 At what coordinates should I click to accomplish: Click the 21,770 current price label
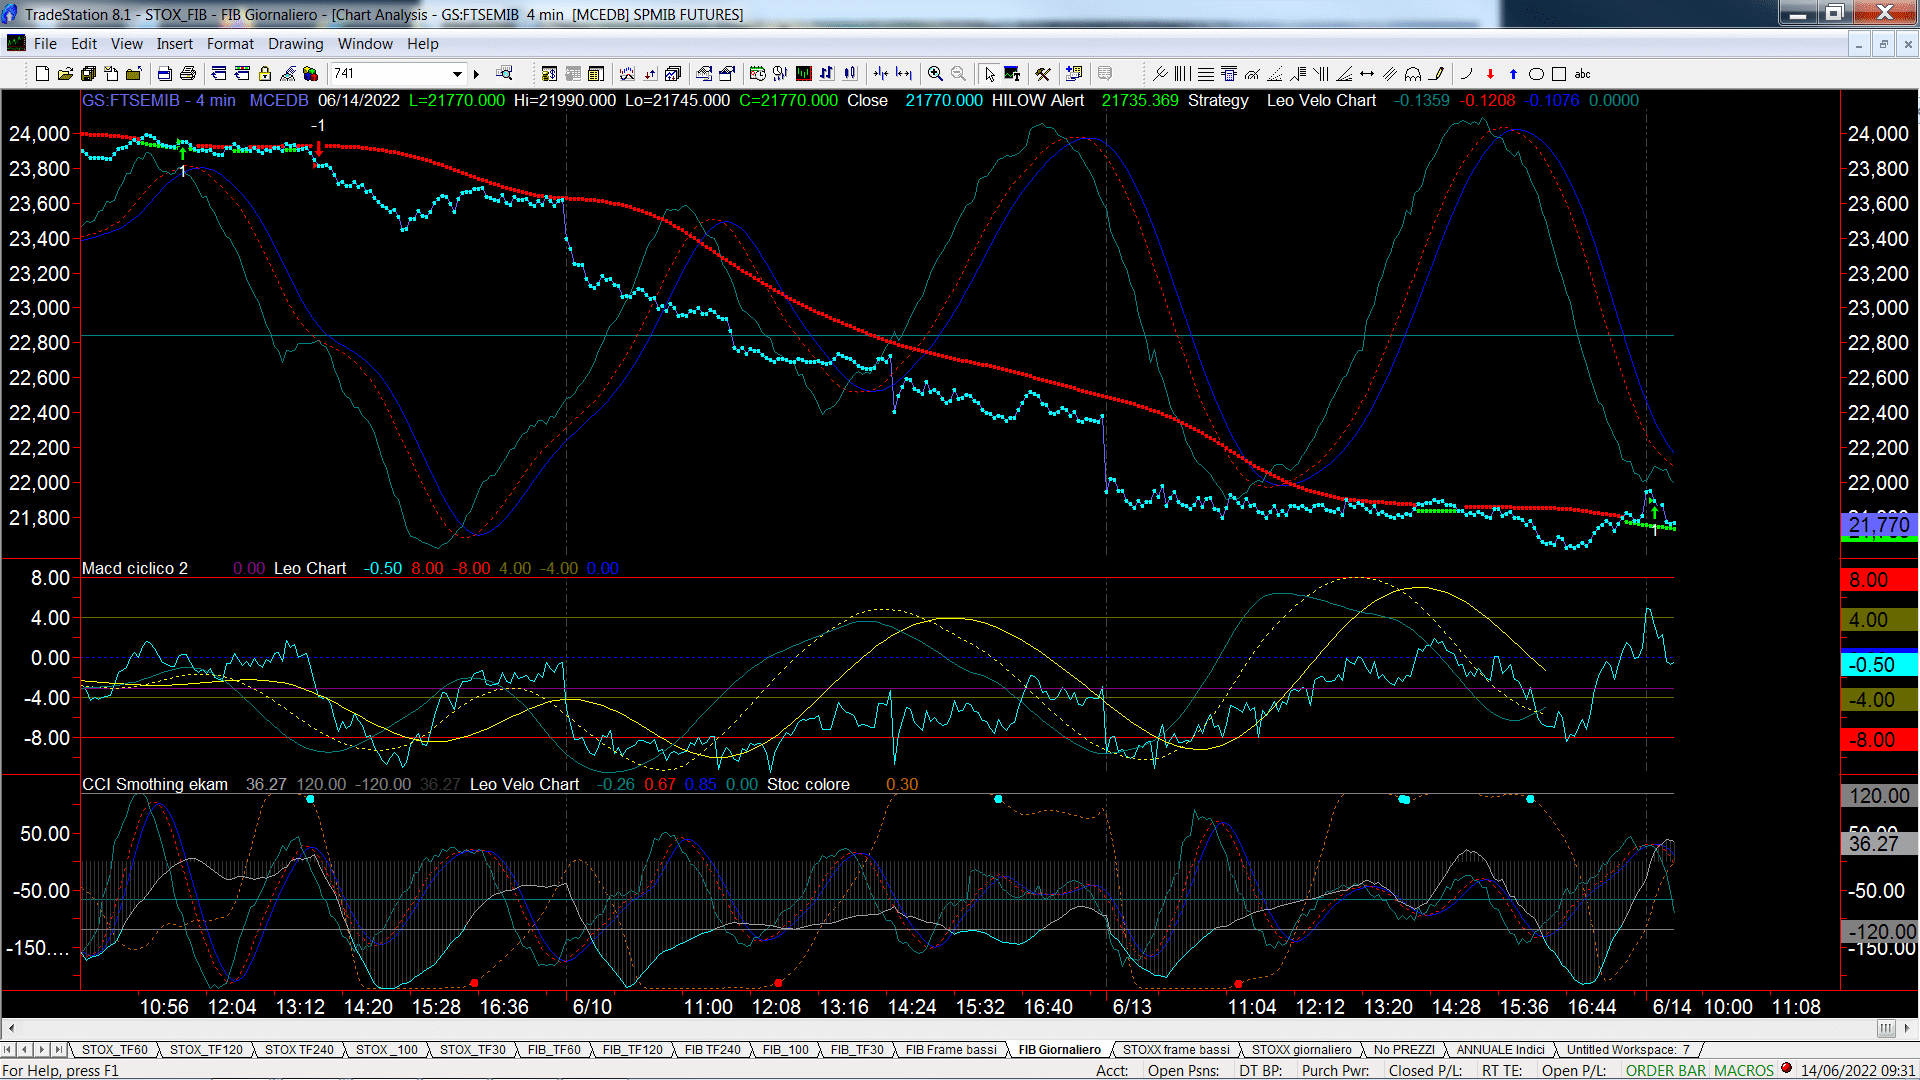click(1879, 525)
